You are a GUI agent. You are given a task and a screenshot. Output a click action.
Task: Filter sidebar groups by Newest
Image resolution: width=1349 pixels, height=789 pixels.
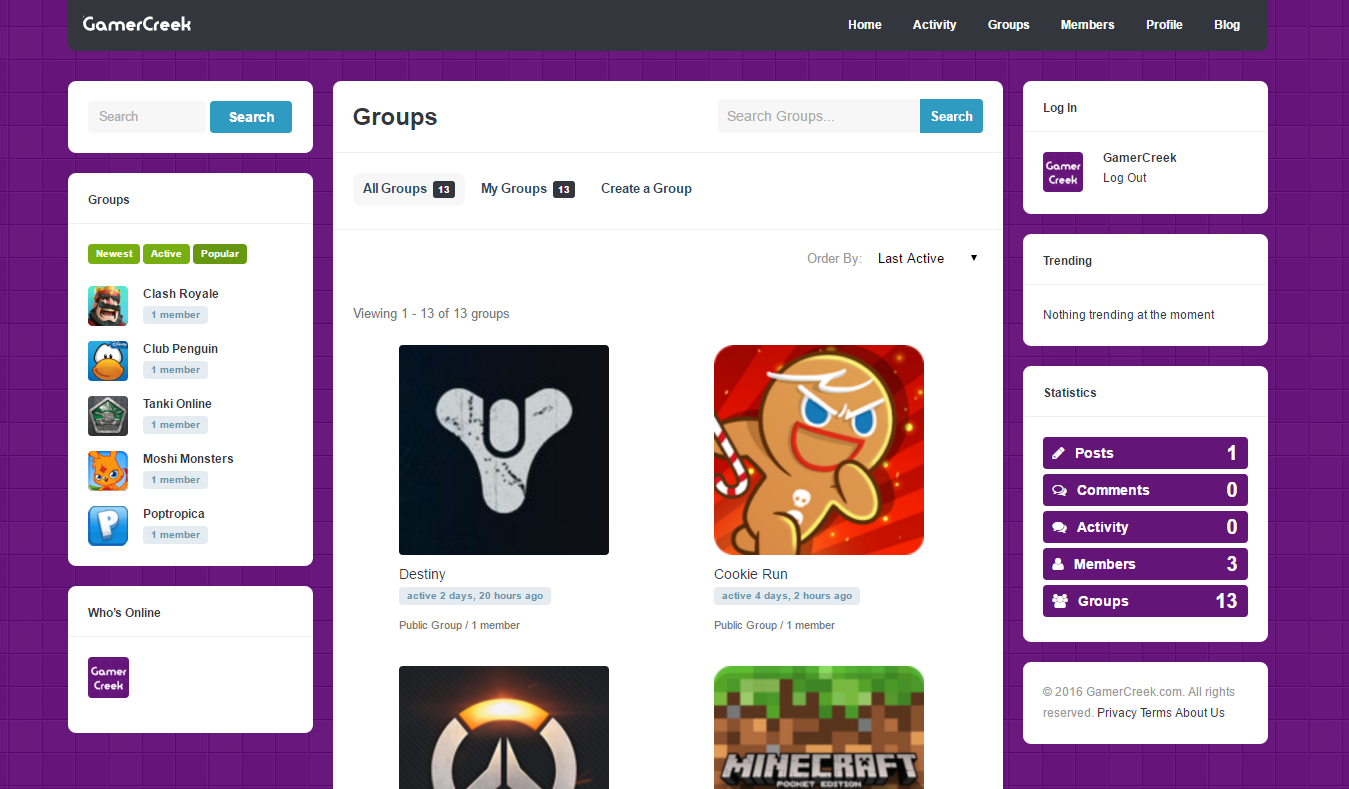coord(114,254)
